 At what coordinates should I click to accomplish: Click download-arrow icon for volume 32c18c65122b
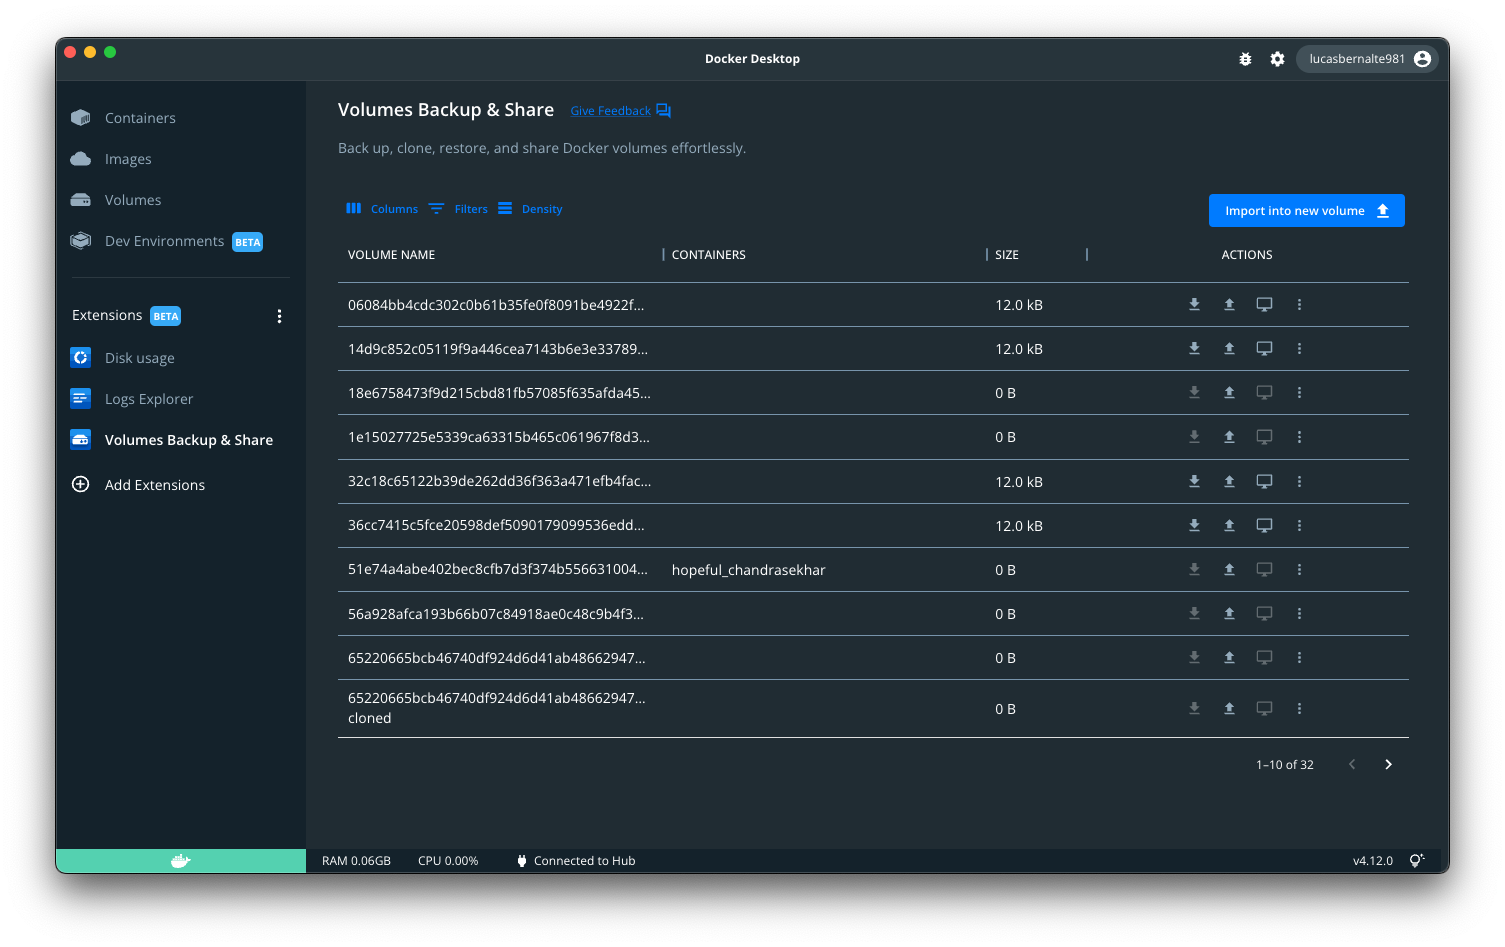tap(1194, 482)
